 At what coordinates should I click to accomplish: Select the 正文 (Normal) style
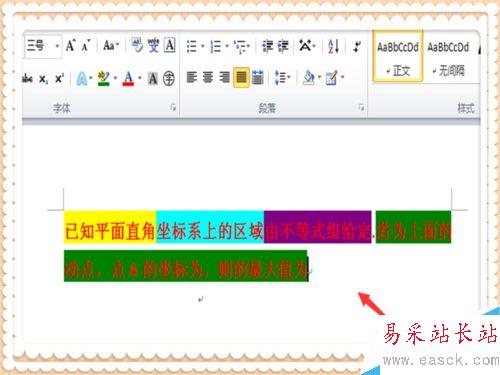(398, 56)
